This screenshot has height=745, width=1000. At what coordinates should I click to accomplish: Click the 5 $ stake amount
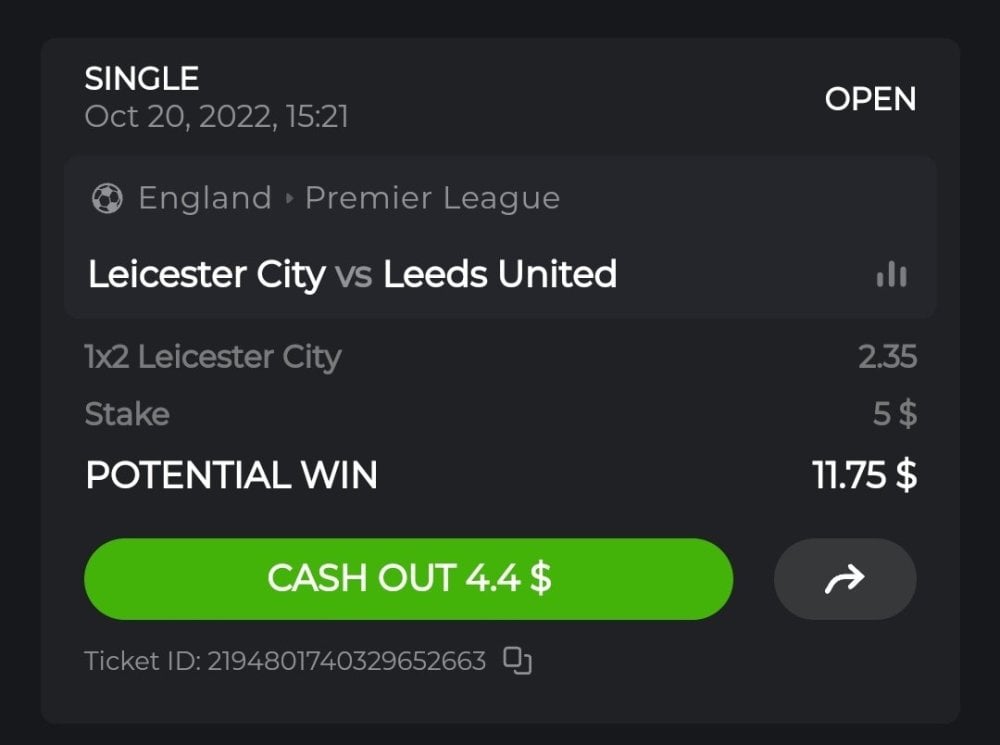(894, 414)
